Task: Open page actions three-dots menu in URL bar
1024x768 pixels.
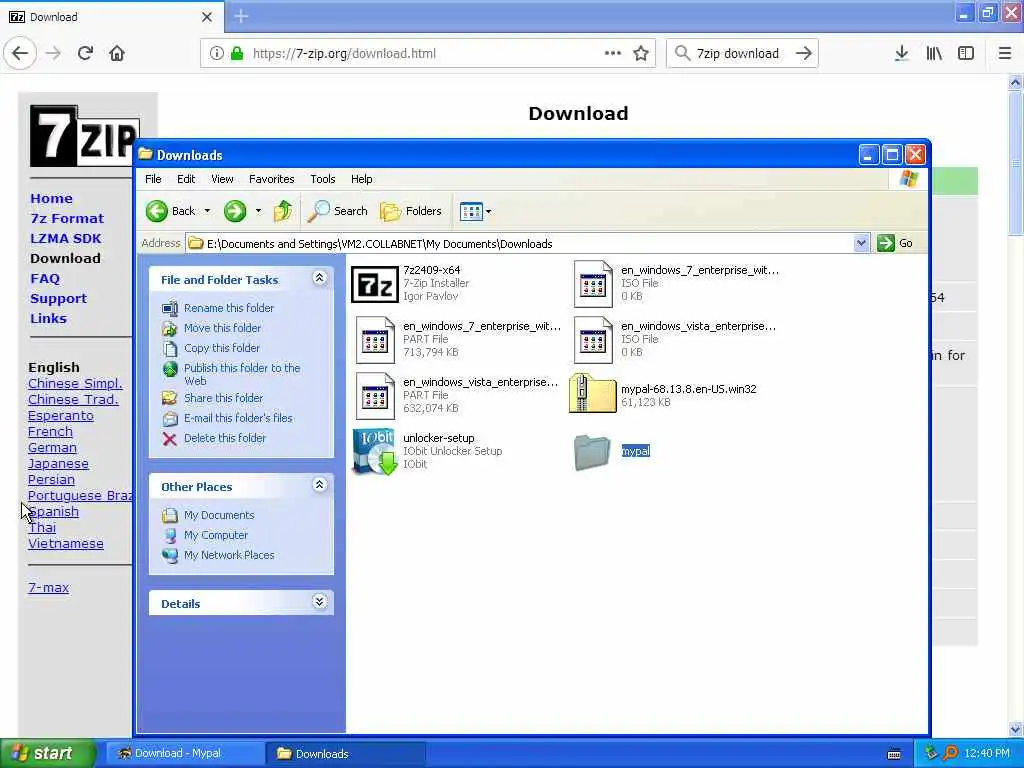Action: [613, 54]
